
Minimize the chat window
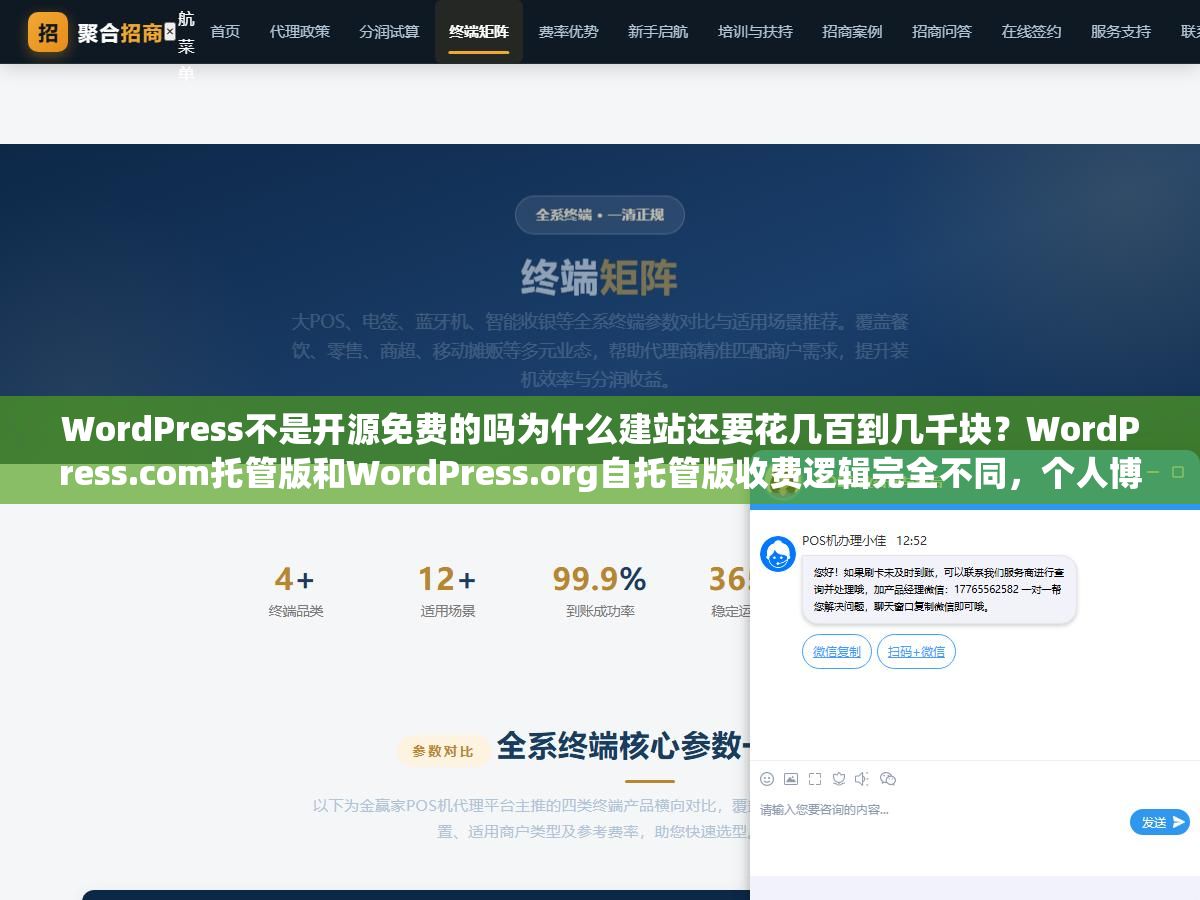coord(1152,471)
